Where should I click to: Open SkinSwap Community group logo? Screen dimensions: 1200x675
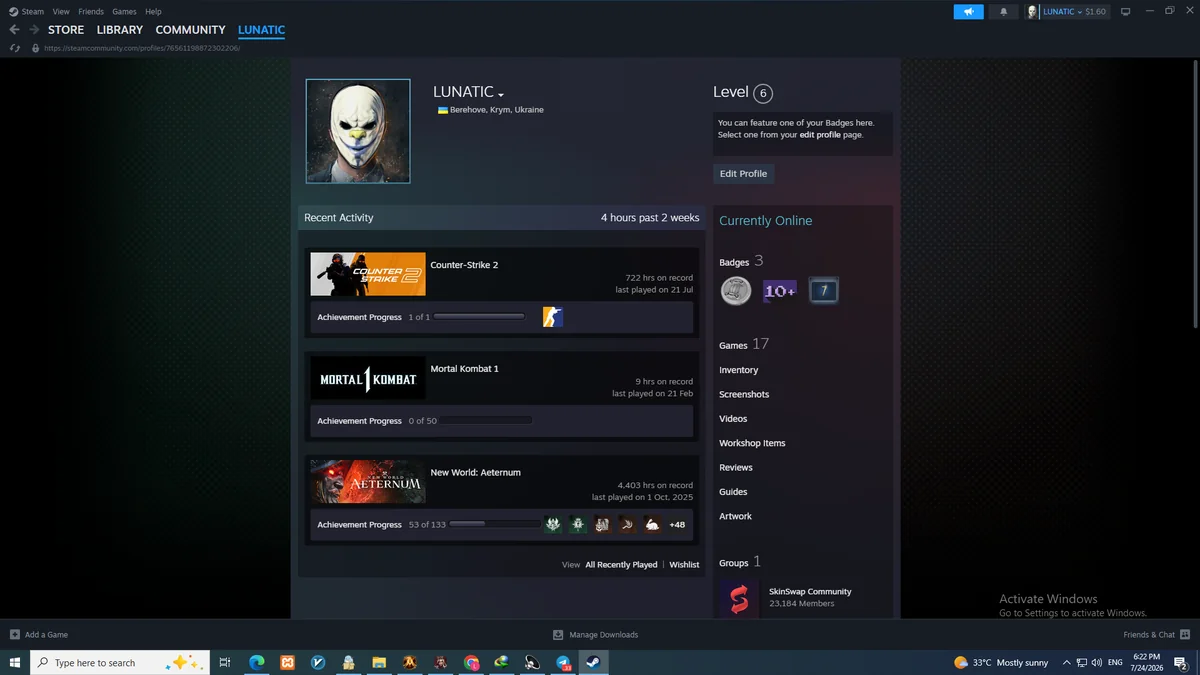739,598
